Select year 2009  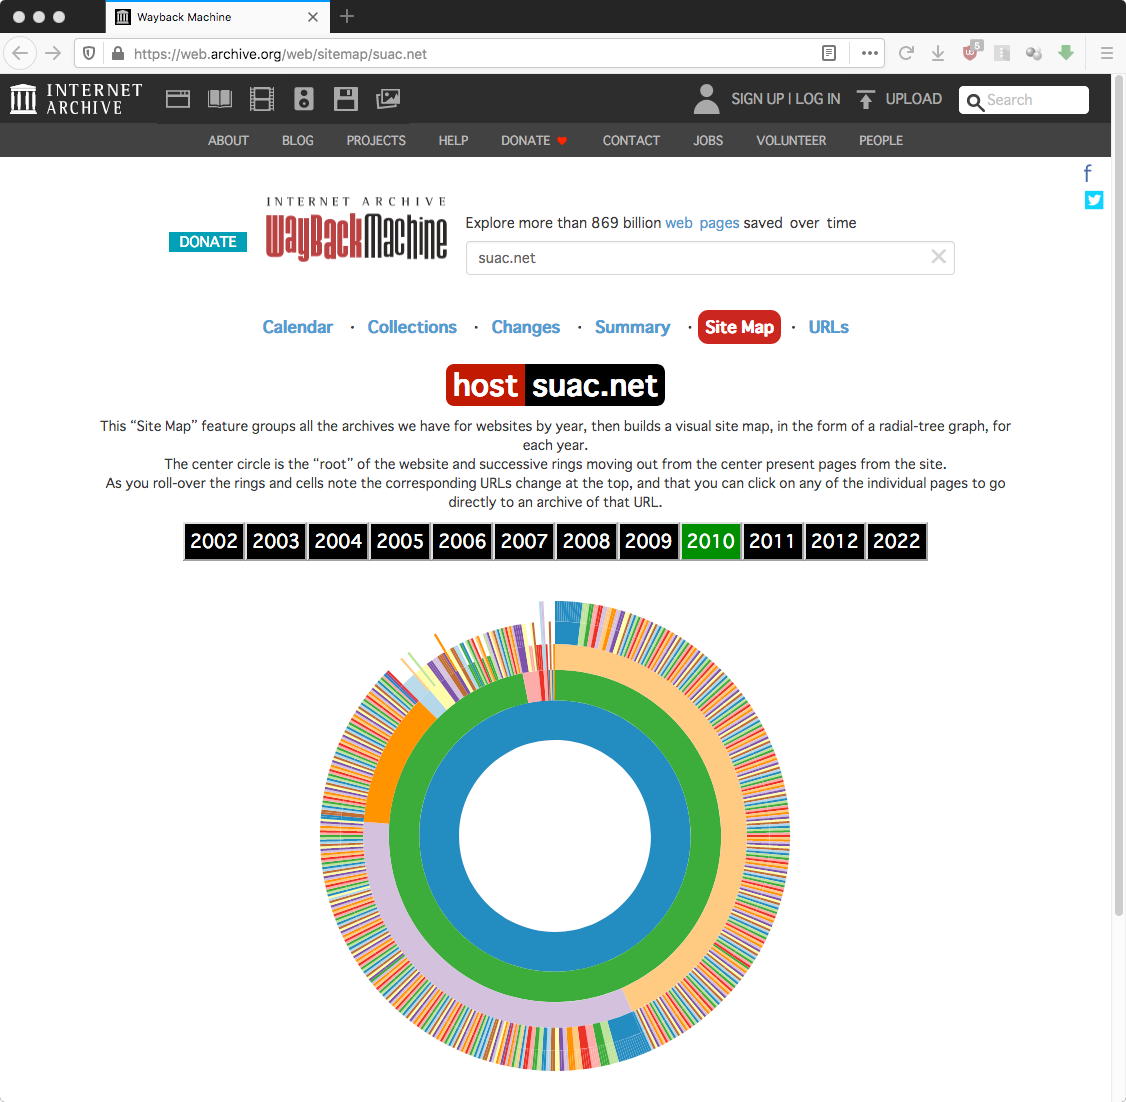[648, 541]
